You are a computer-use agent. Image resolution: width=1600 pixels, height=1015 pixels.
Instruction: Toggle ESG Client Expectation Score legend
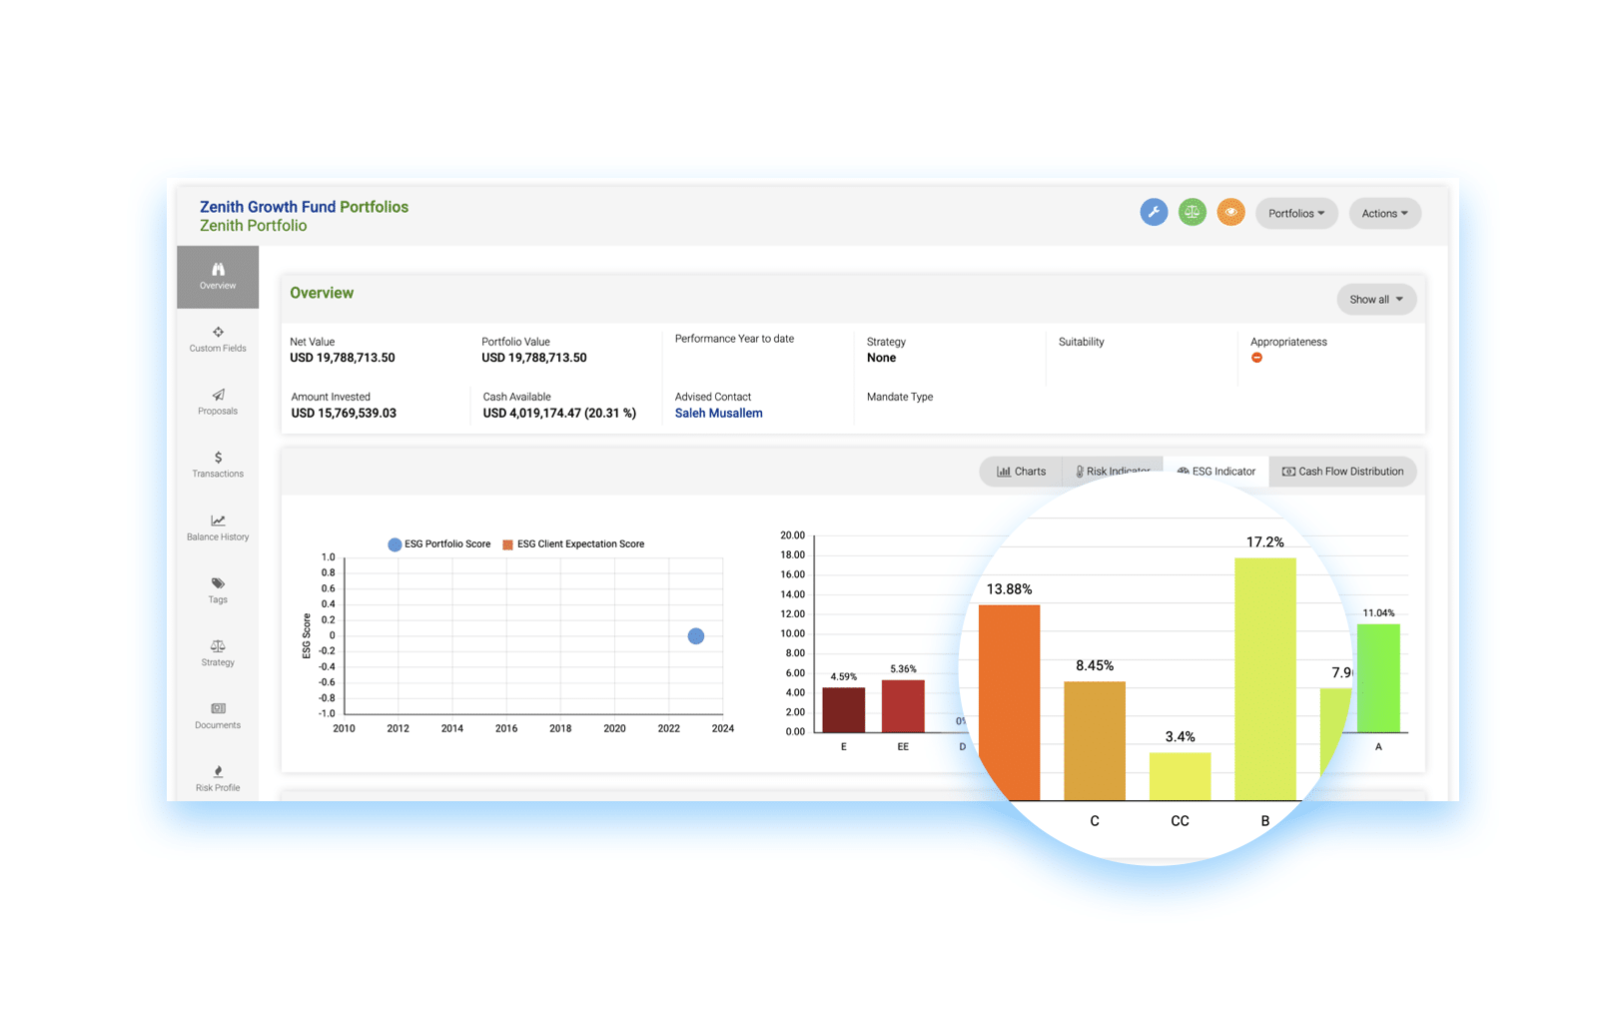coord(573,544)
